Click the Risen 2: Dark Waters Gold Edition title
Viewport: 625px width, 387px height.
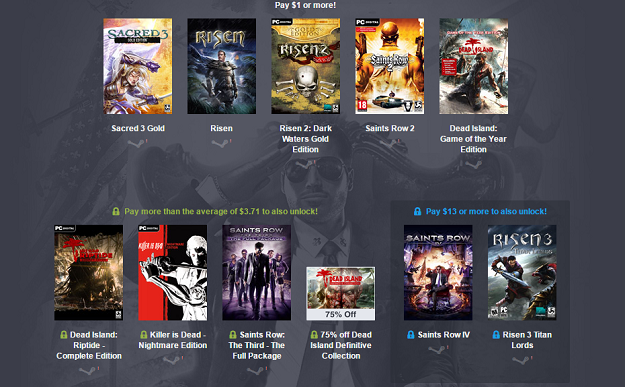coord(306,139)
